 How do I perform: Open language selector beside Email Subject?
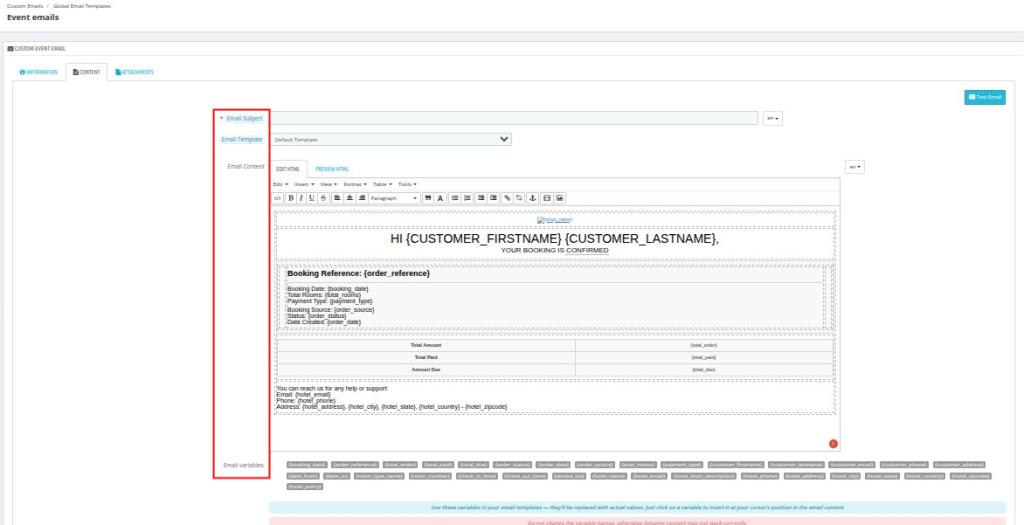pos(772,118)
